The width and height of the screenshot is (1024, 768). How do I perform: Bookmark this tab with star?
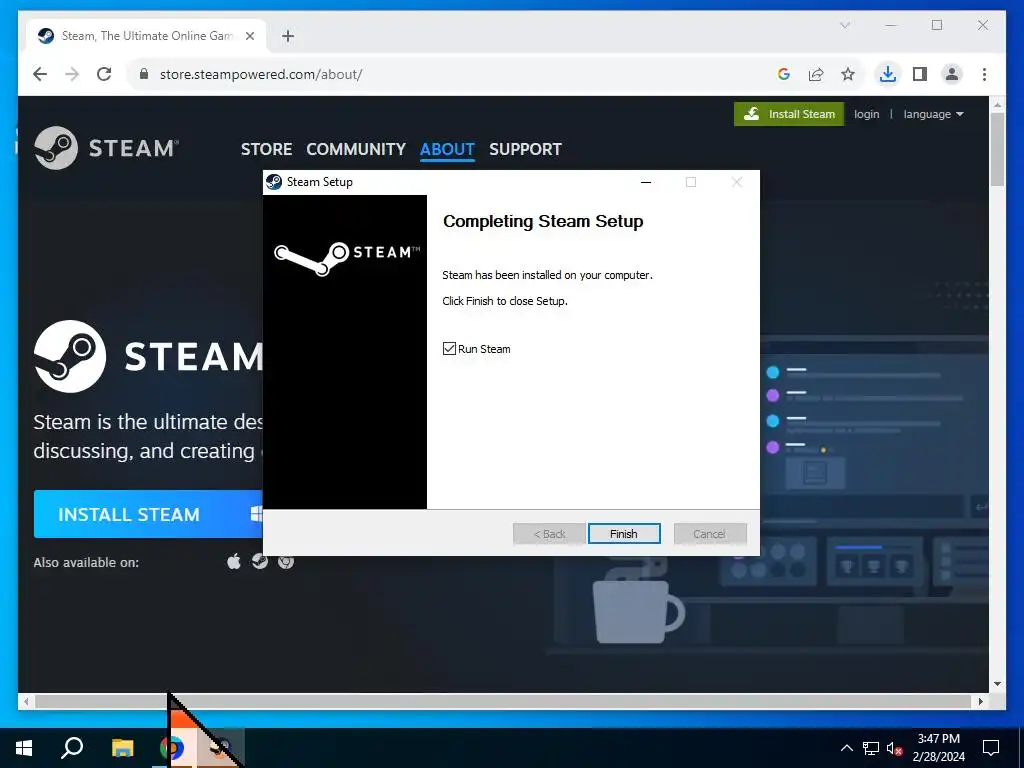point(848,74)
